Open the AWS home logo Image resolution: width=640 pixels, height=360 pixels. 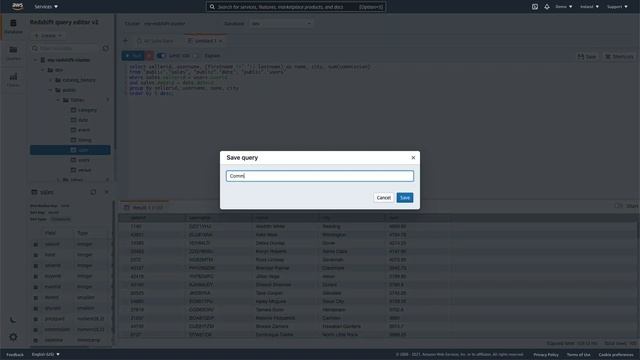[x=17, y=6]
